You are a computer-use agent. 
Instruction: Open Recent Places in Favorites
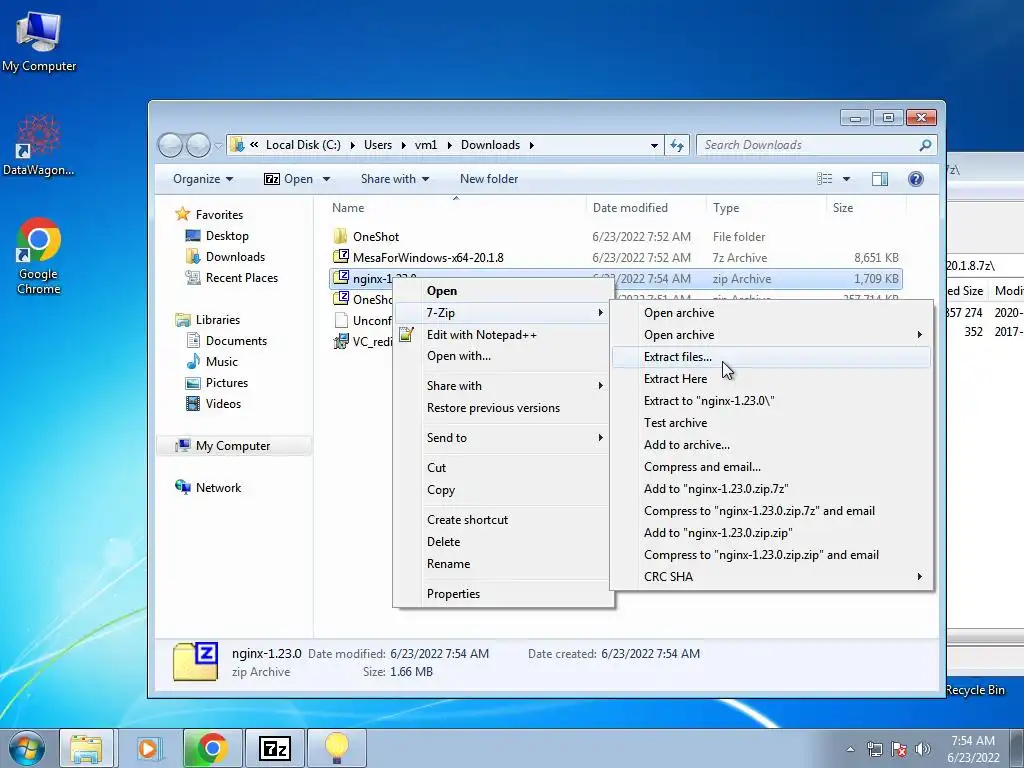click(x=242, y=278)
